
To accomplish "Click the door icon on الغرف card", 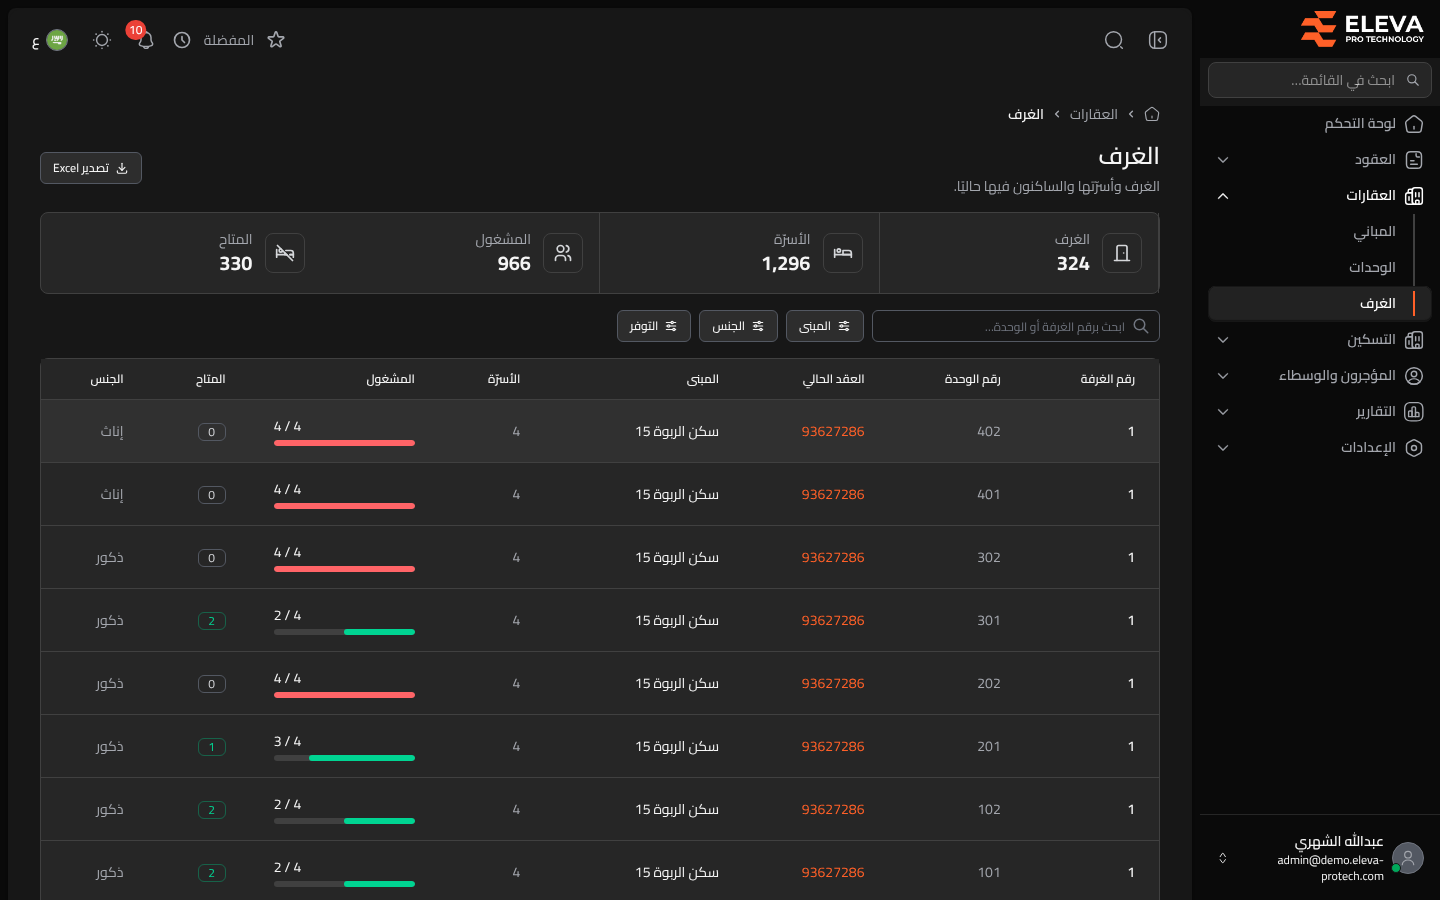I will (x=1122, y=253).
